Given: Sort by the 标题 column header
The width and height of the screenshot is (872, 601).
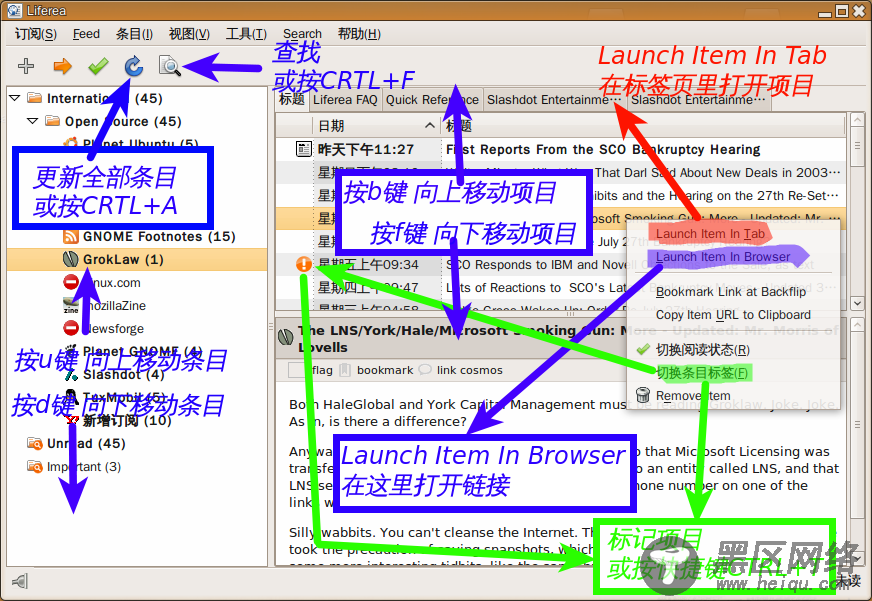Looking at the screenshot, I should (643, 126).
